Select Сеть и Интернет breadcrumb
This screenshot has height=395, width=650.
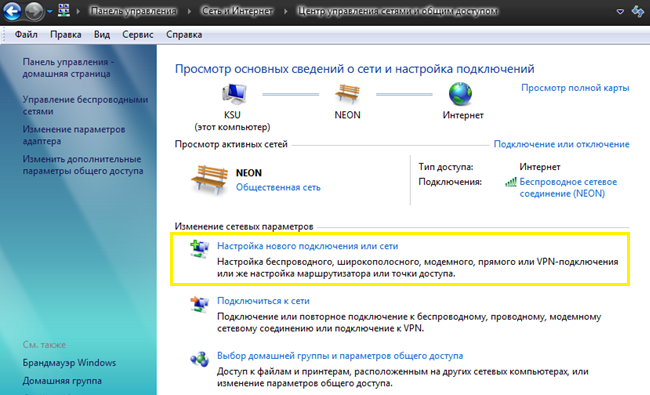click(237, 11)
